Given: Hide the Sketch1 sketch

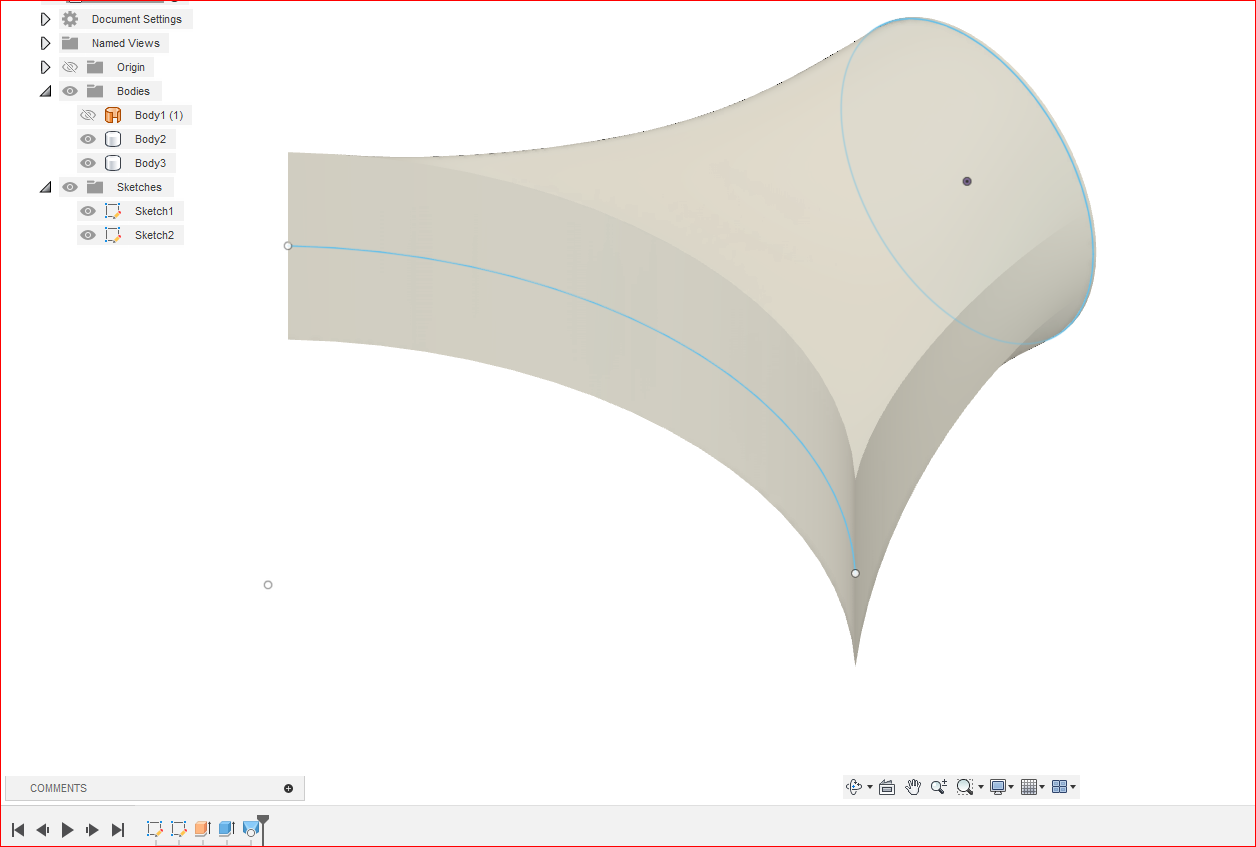Looking at the screenshot, I should (88, 210).
